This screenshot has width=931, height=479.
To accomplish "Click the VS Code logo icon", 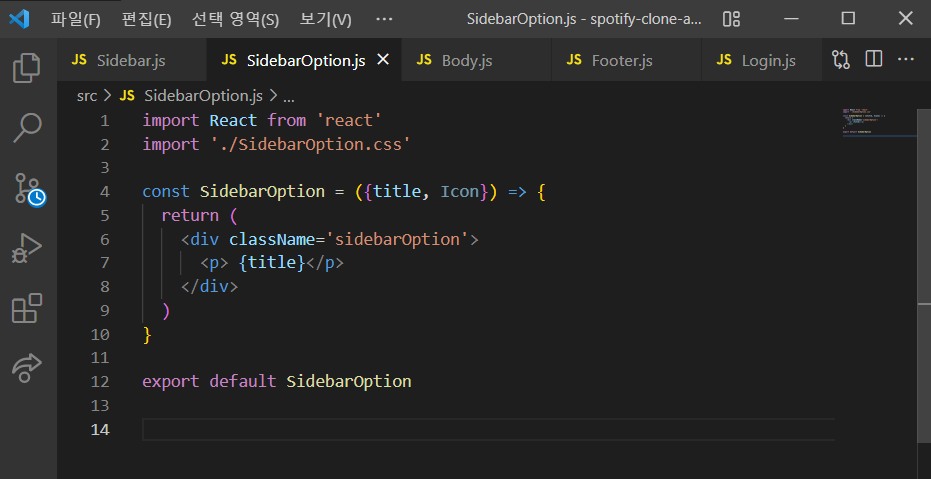I will click(x=19, y=19).
